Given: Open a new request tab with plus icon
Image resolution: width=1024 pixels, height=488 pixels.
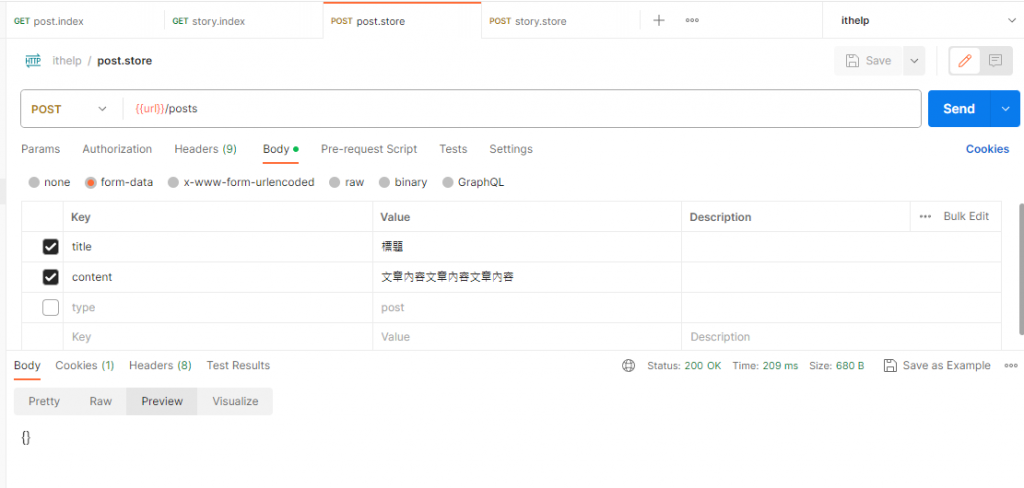Looking at the screenshot, I should click(x=659, y=20).
